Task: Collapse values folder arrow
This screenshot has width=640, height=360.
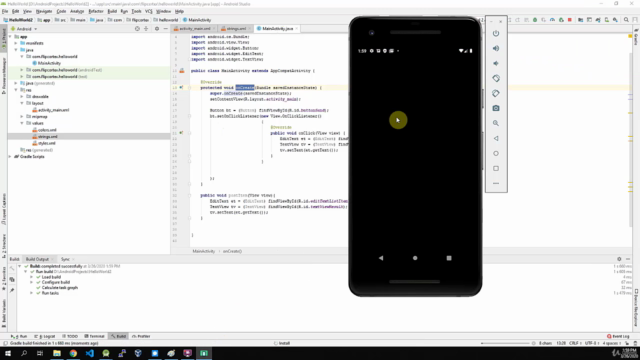Action: click(22, 123)
